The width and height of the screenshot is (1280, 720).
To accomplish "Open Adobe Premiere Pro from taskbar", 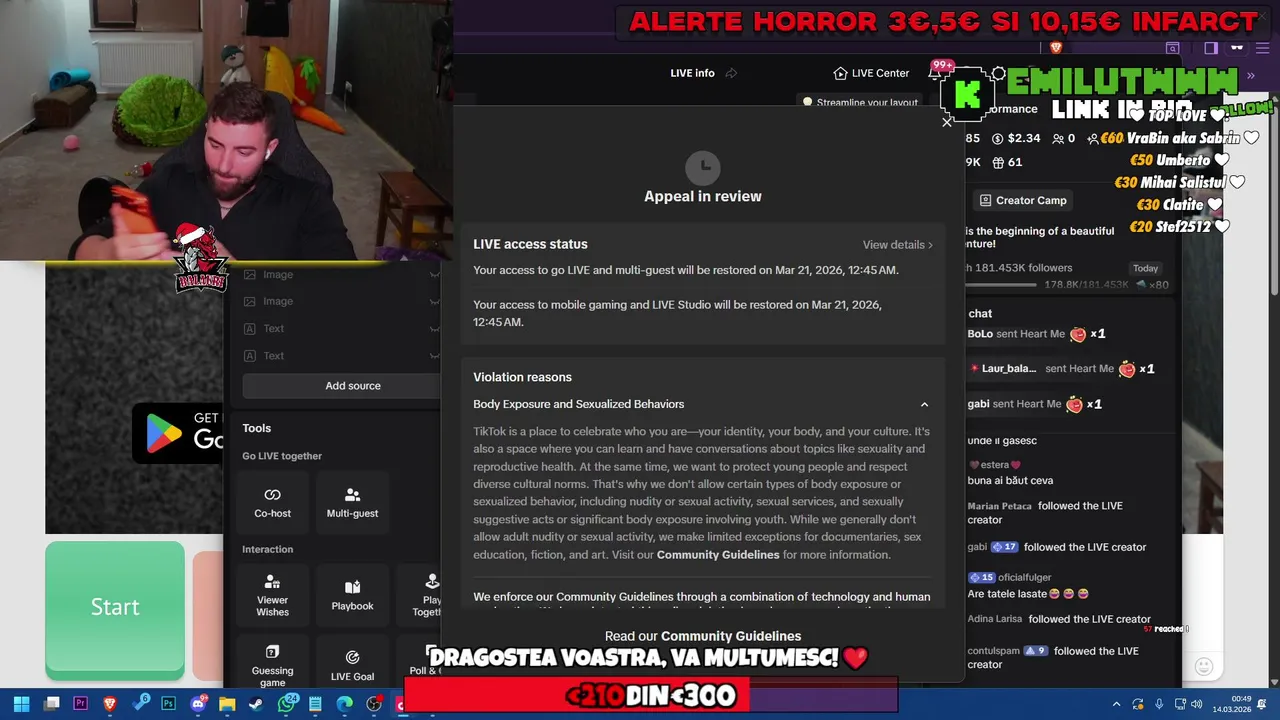I will (81, 704).
